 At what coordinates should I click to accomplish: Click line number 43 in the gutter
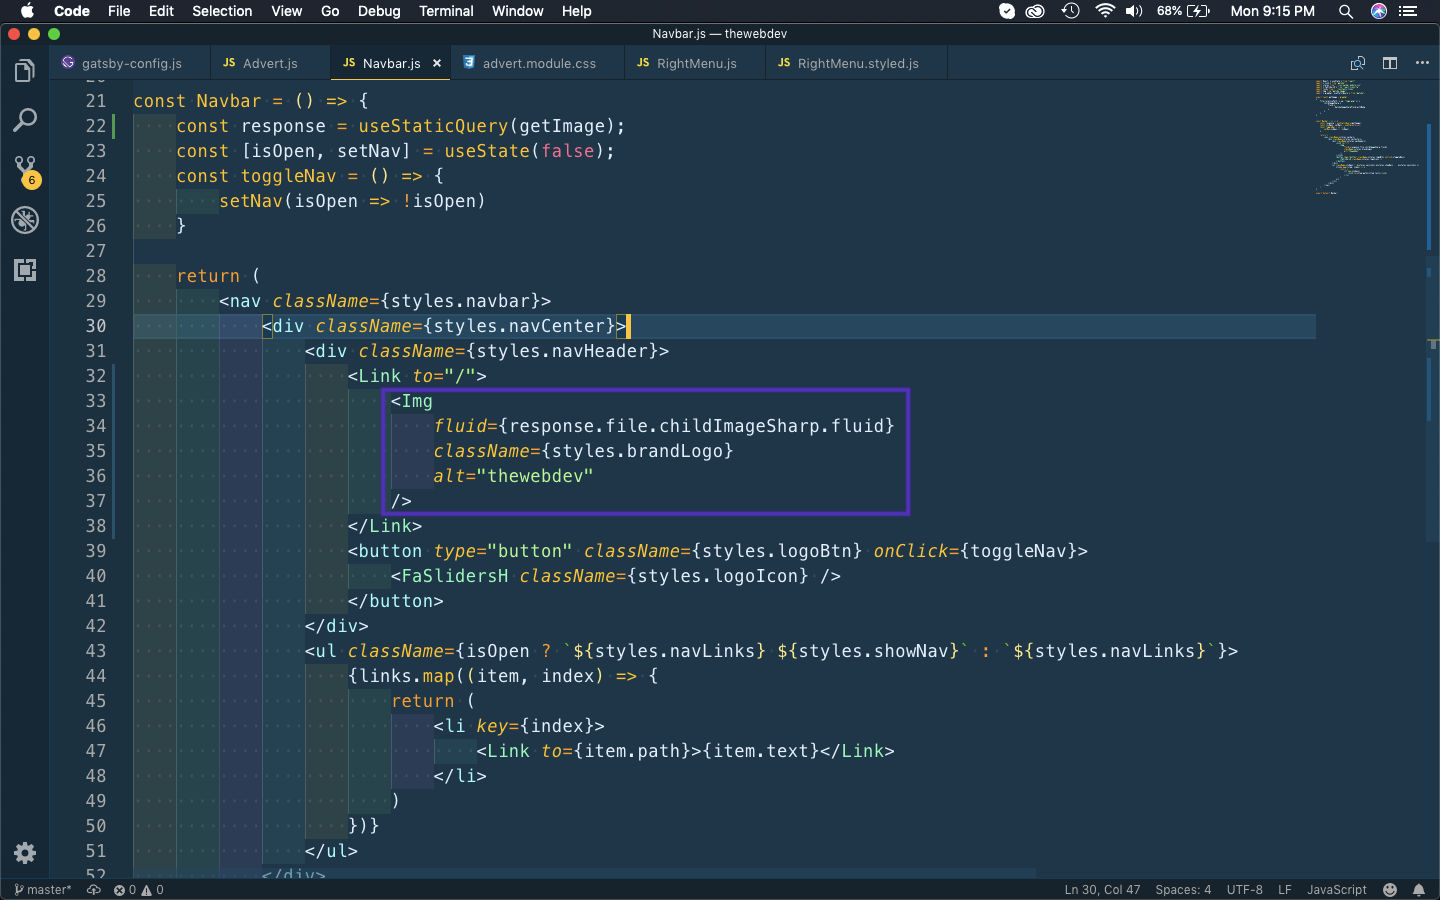[x=96, y=651]
